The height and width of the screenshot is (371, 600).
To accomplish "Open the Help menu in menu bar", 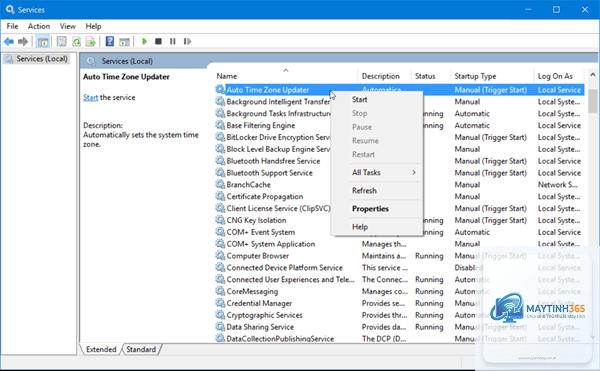I will point(93,26).
